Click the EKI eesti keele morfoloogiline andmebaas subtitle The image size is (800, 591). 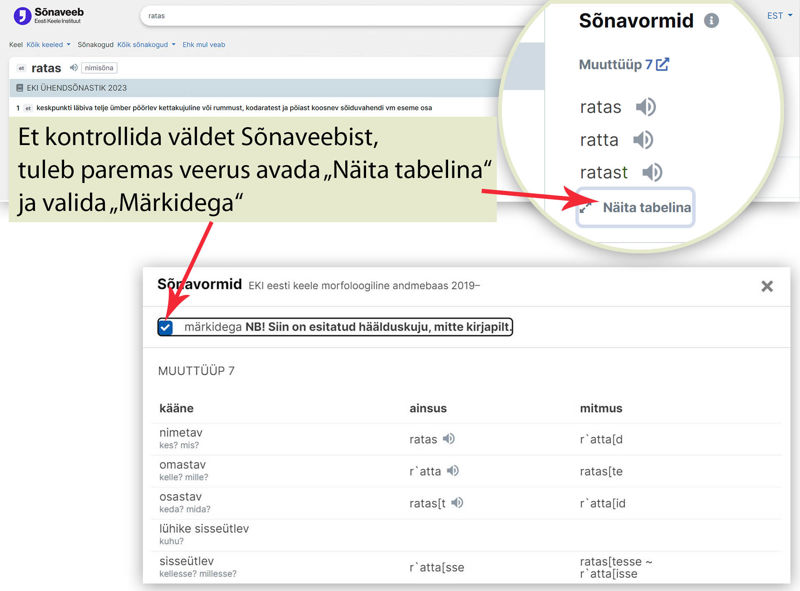click(364, 286)
